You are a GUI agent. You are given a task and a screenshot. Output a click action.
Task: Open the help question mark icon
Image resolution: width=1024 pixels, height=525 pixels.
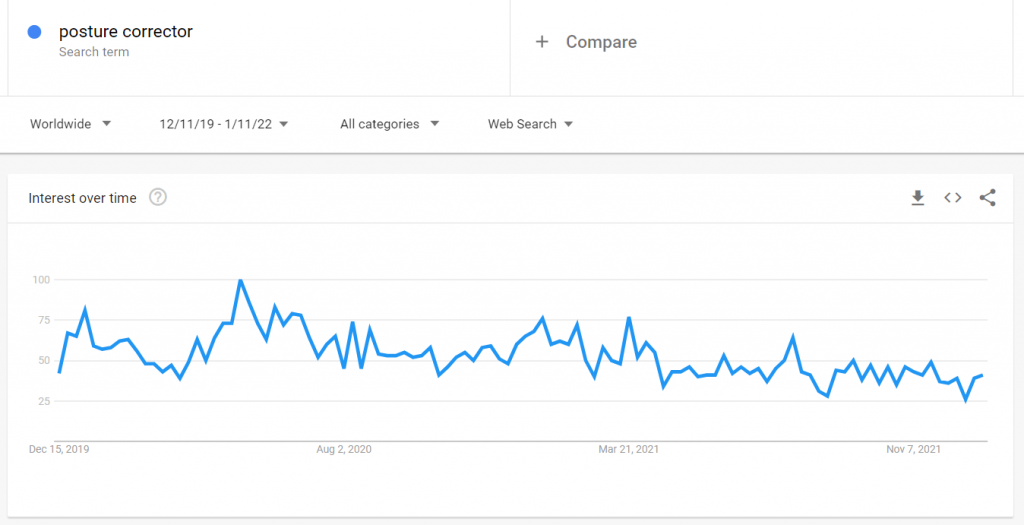coord(158,197)
